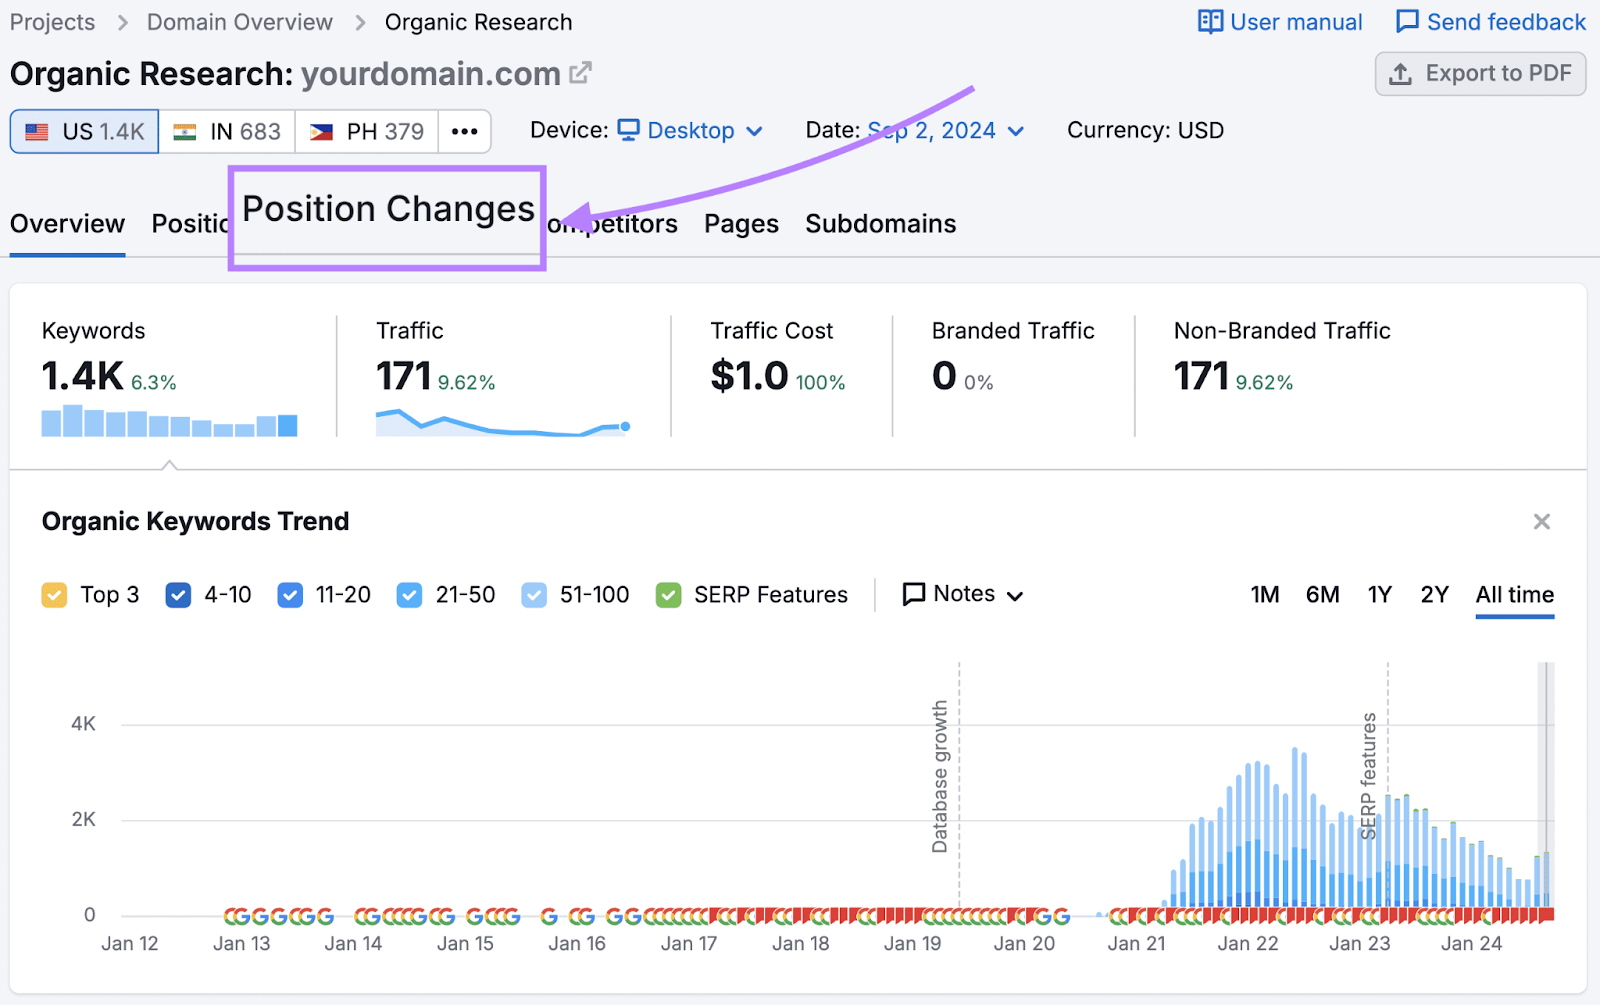The image size is (1600, 1005).
Task: Go back to Domain Overview breadcrumb
Action: [239, 21]
